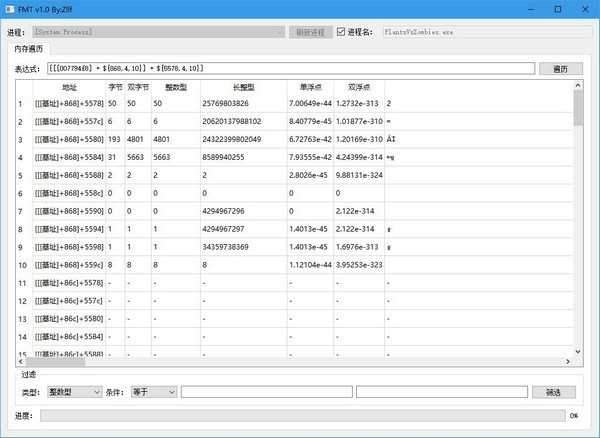Click single float value 8.40779e-45
The image size is (600, 438).
click(310, 122)
